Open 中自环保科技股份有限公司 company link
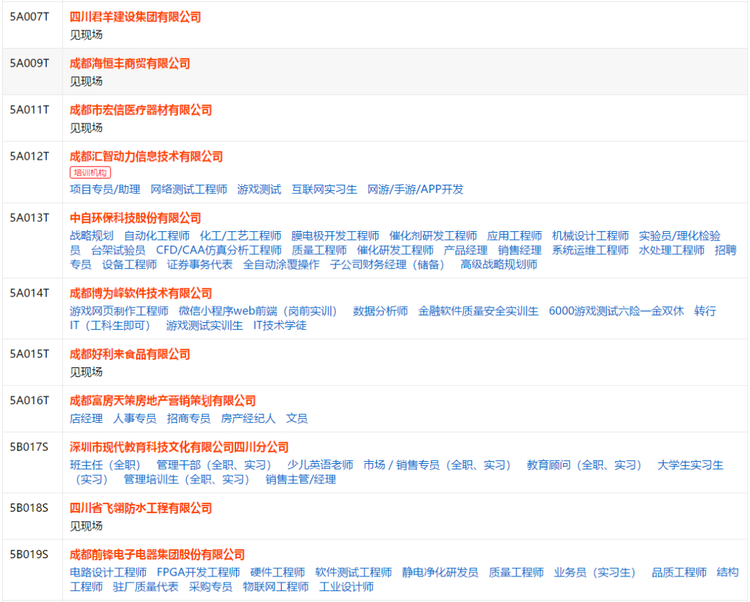This screenshot has height=602, width=750. (x=135, y=218)
